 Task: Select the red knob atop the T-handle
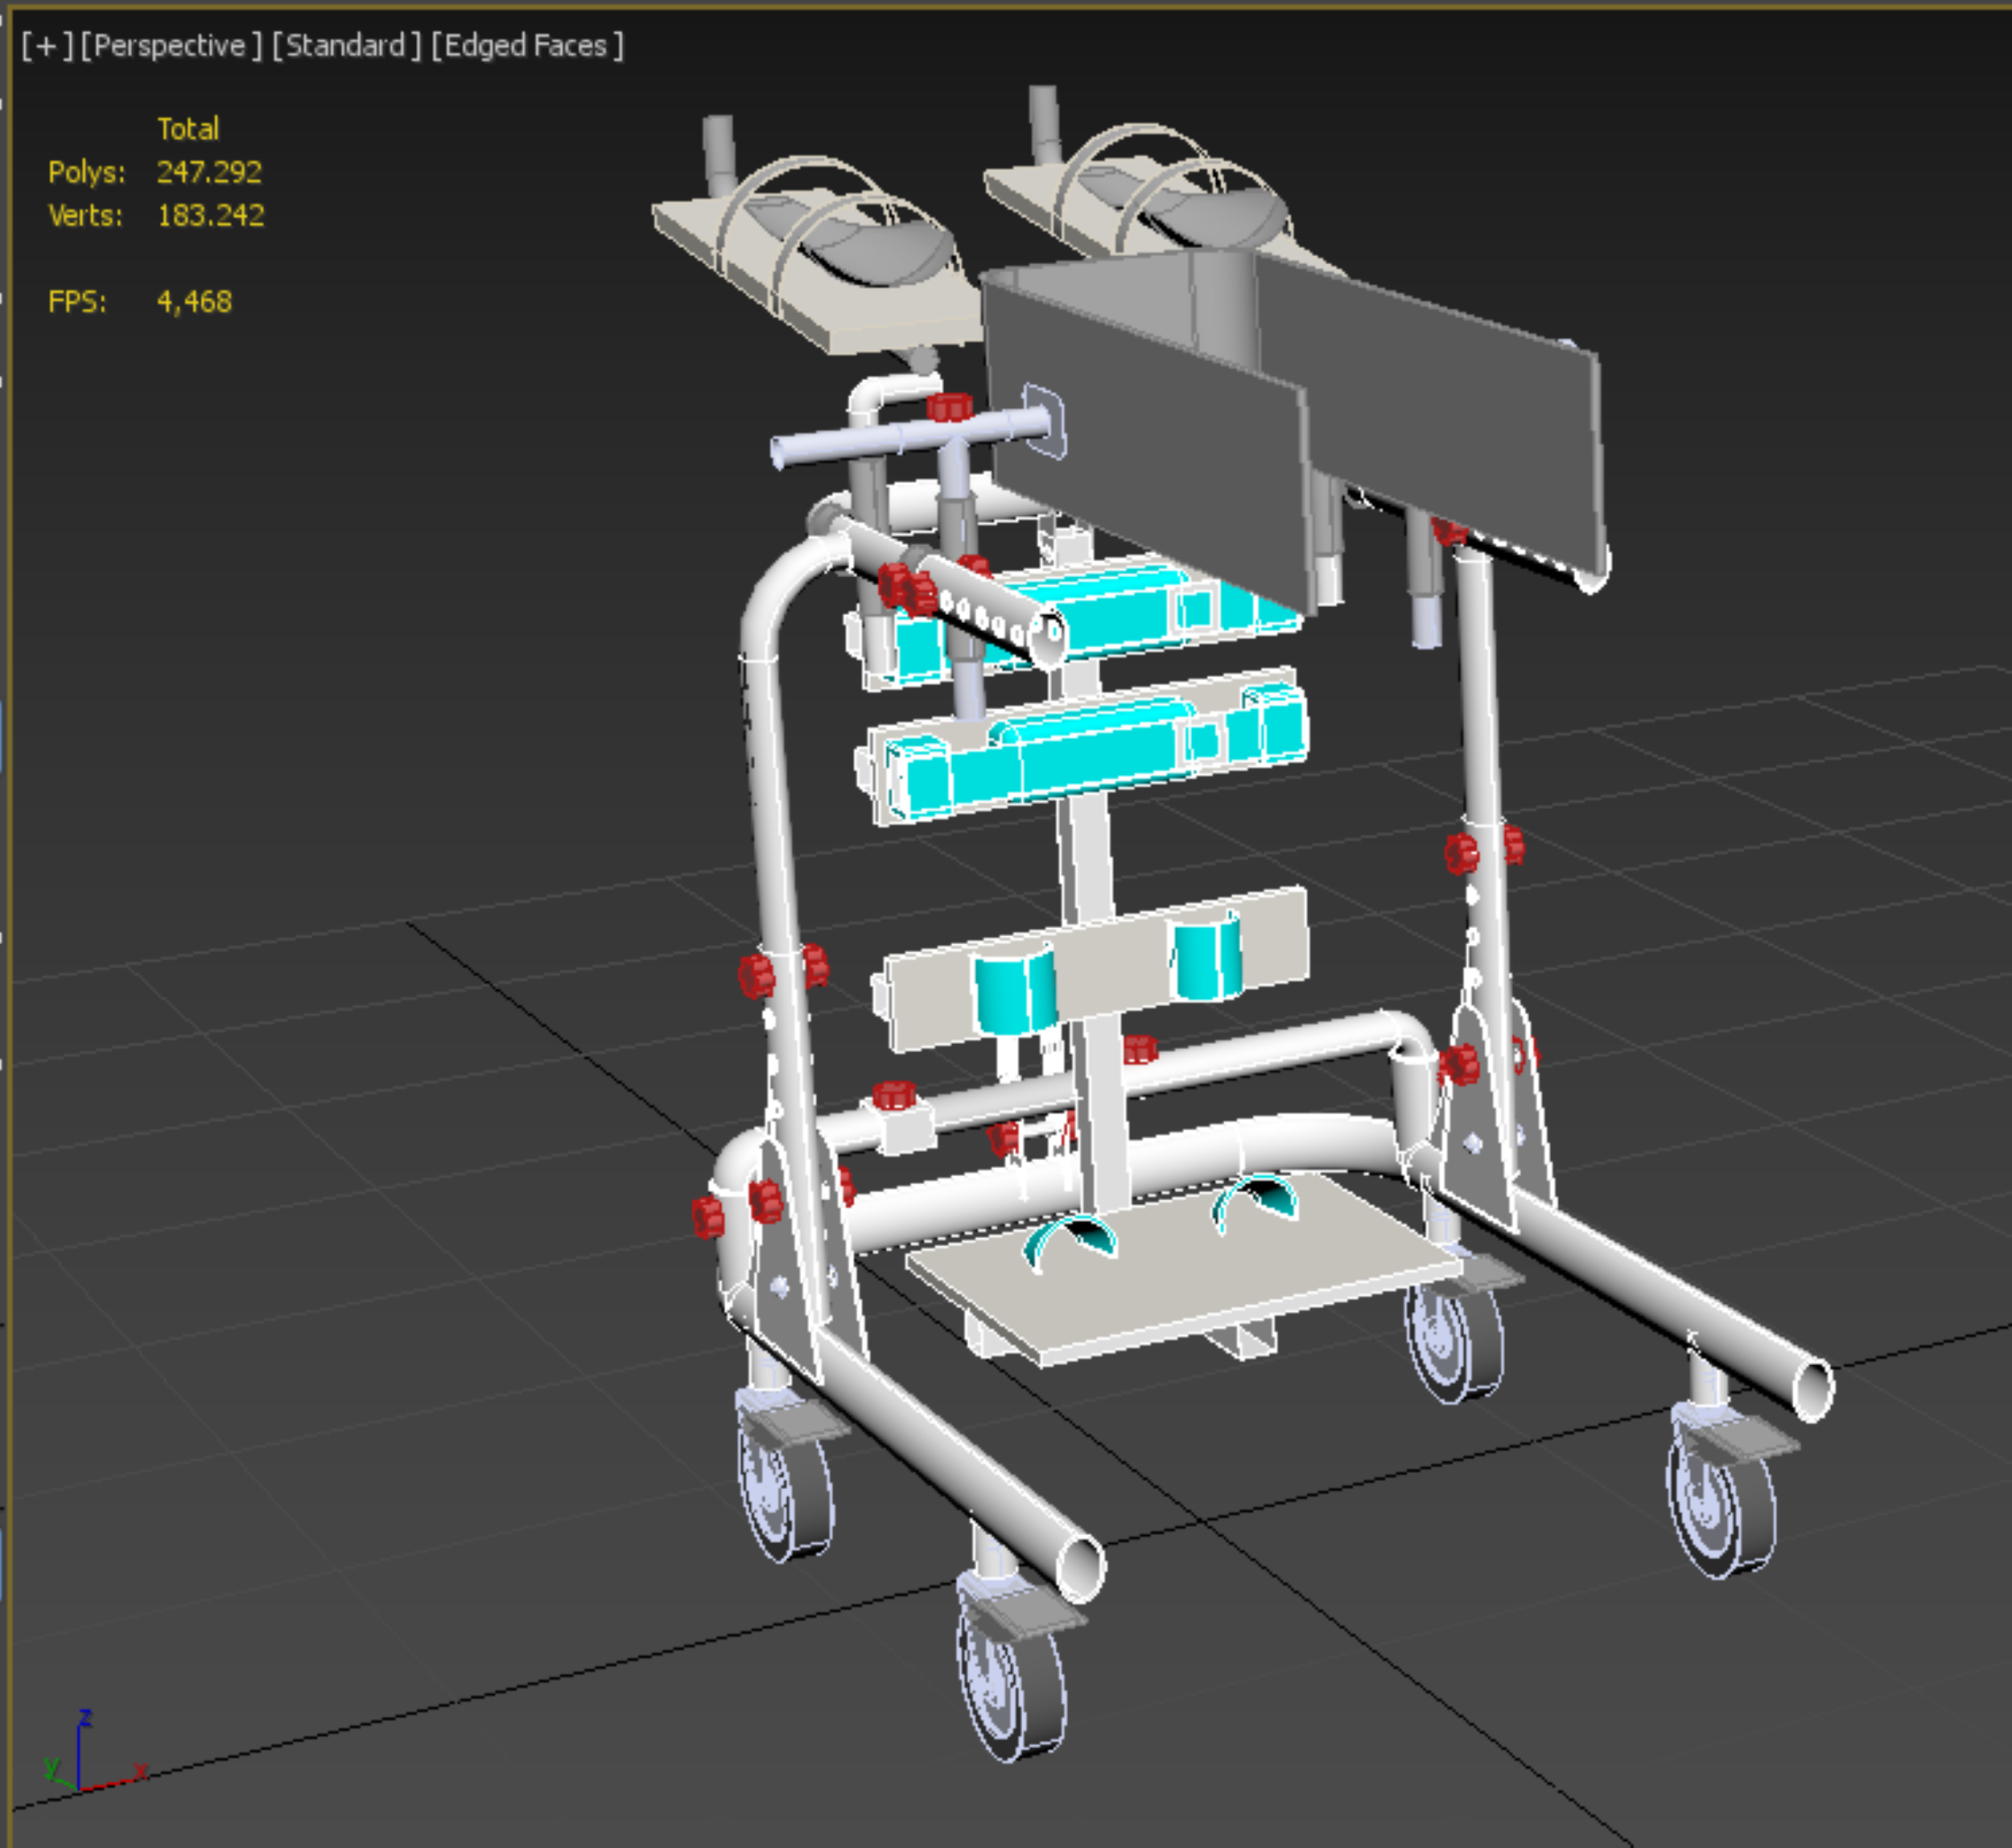[x=948, y=406]
